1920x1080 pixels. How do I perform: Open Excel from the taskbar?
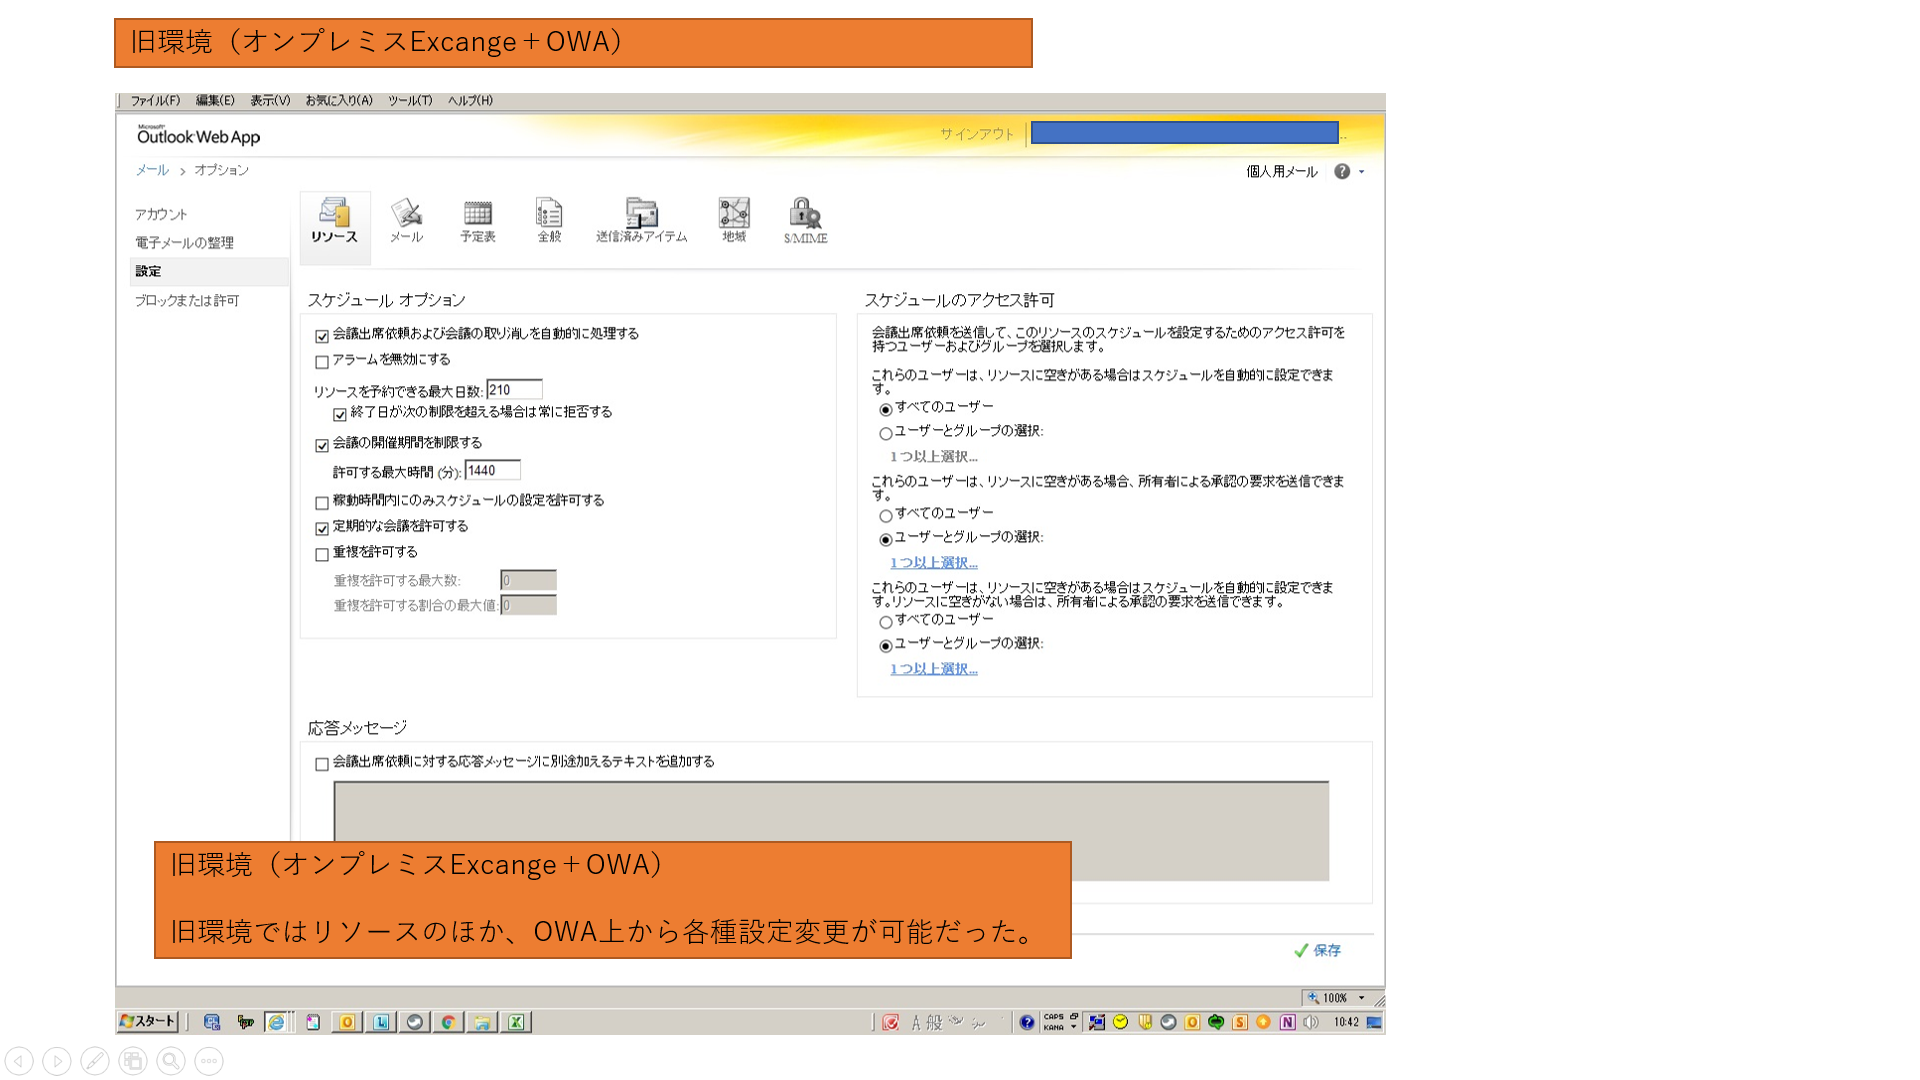516,1022
